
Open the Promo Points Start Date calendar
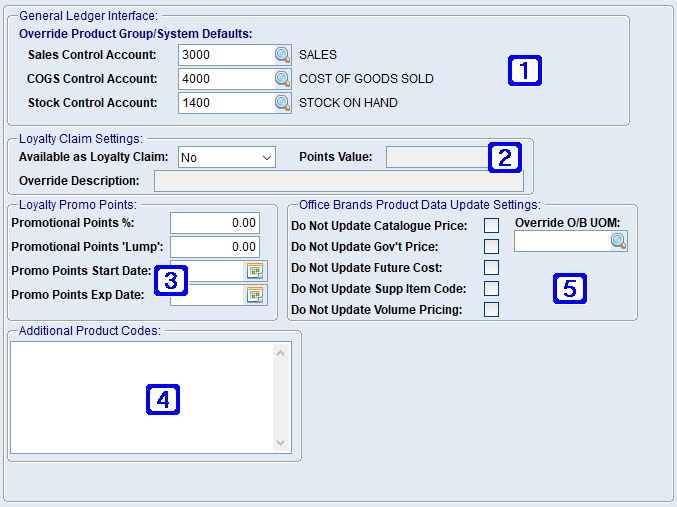[x=254, y=271]
